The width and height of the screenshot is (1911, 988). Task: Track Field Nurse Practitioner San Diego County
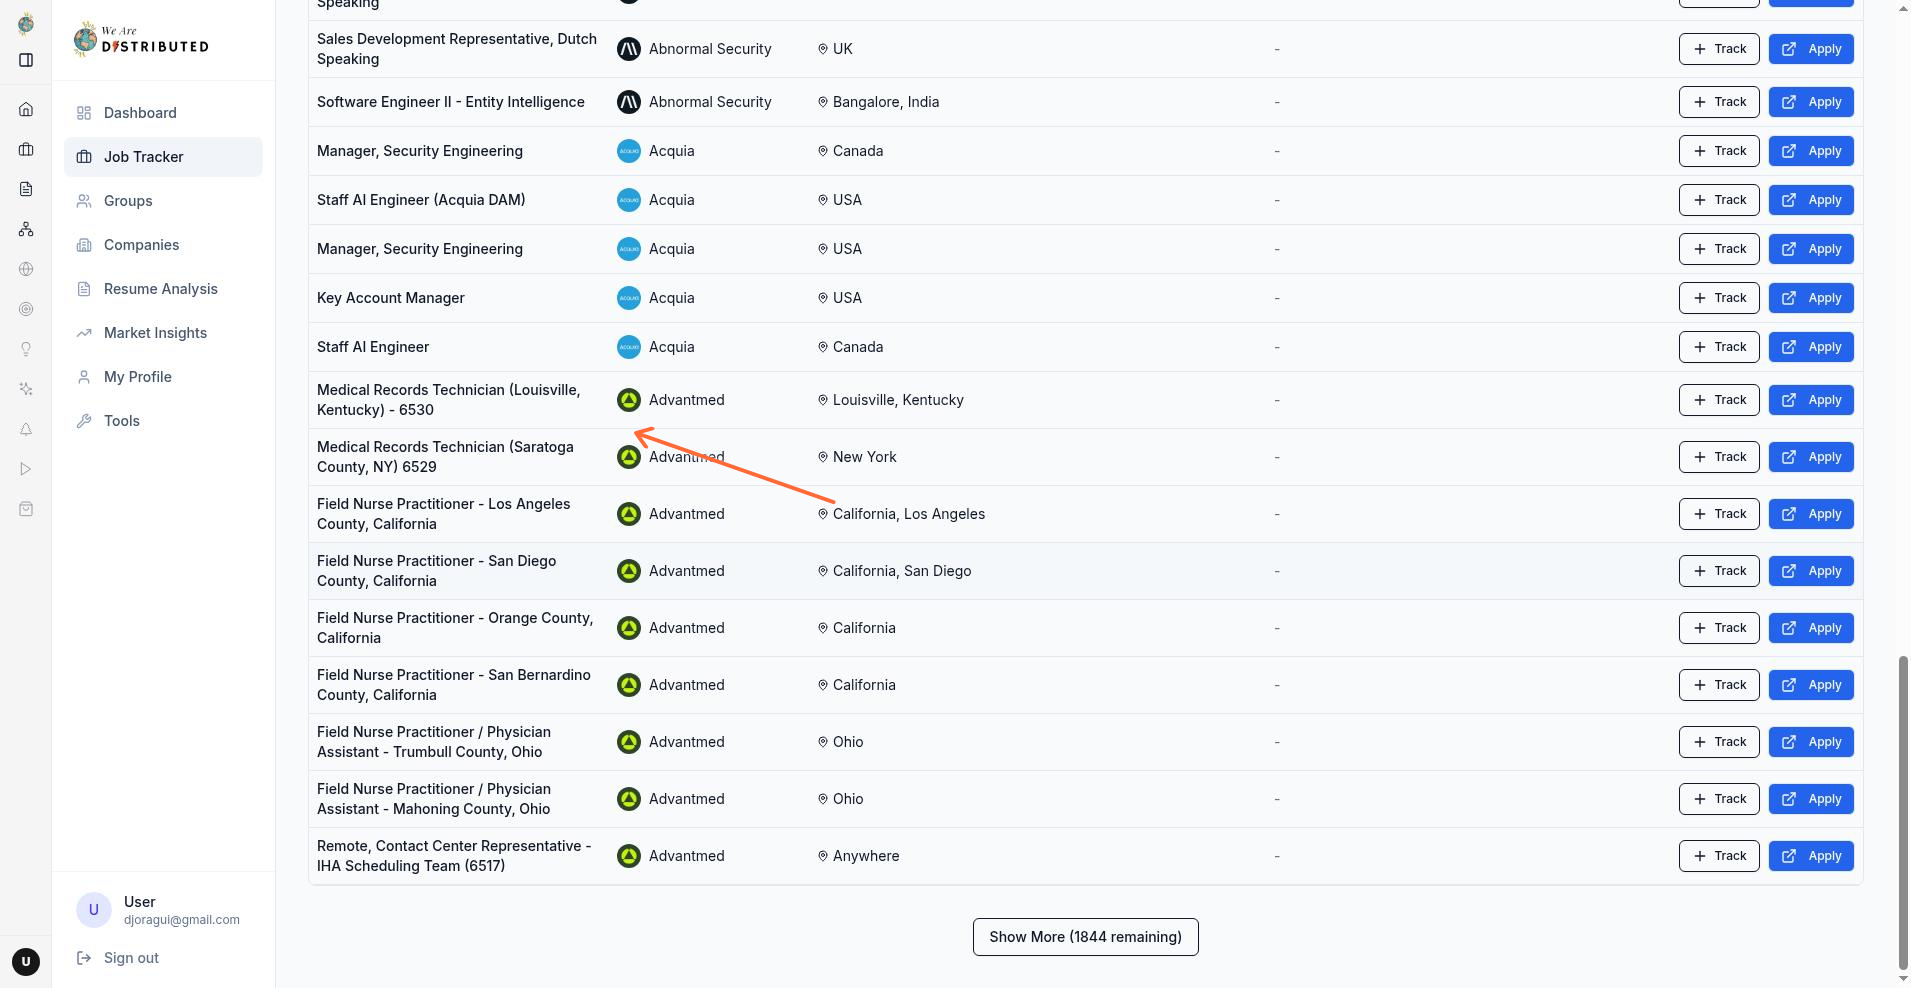[x=1718, y=571]
